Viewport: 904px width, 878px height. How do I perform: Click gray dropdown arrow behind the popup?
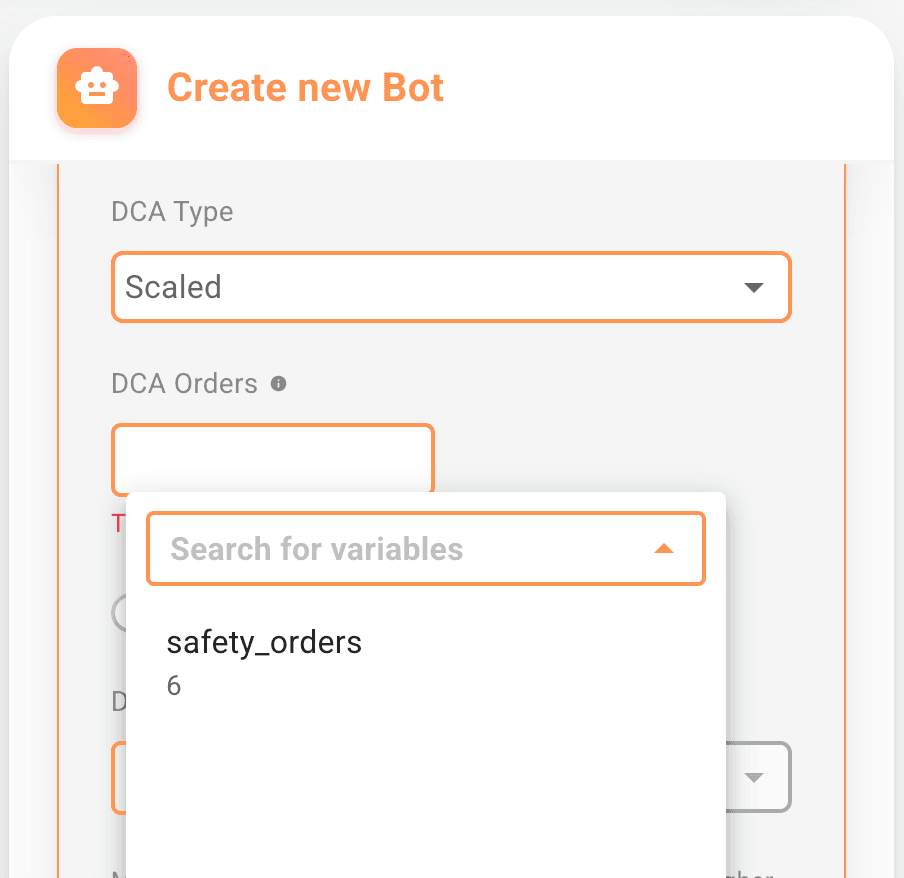(x=754, y=777)
